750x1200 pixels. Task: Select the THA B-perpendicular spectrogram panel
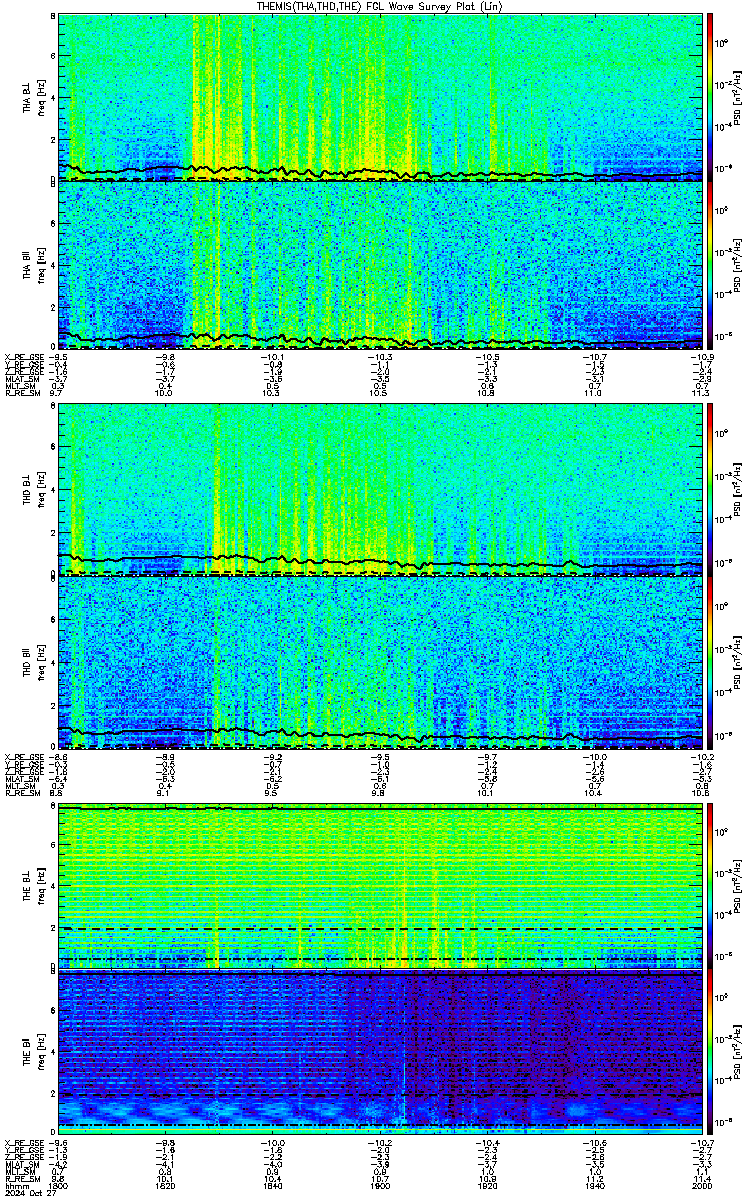[x=381, y=97]
